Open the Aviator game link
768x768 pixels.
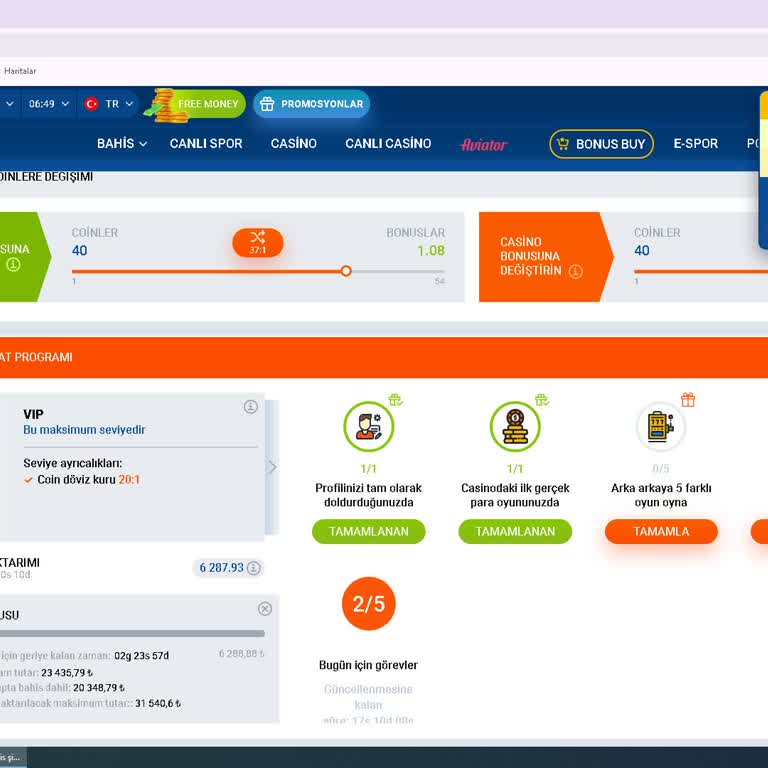(484, 144)
